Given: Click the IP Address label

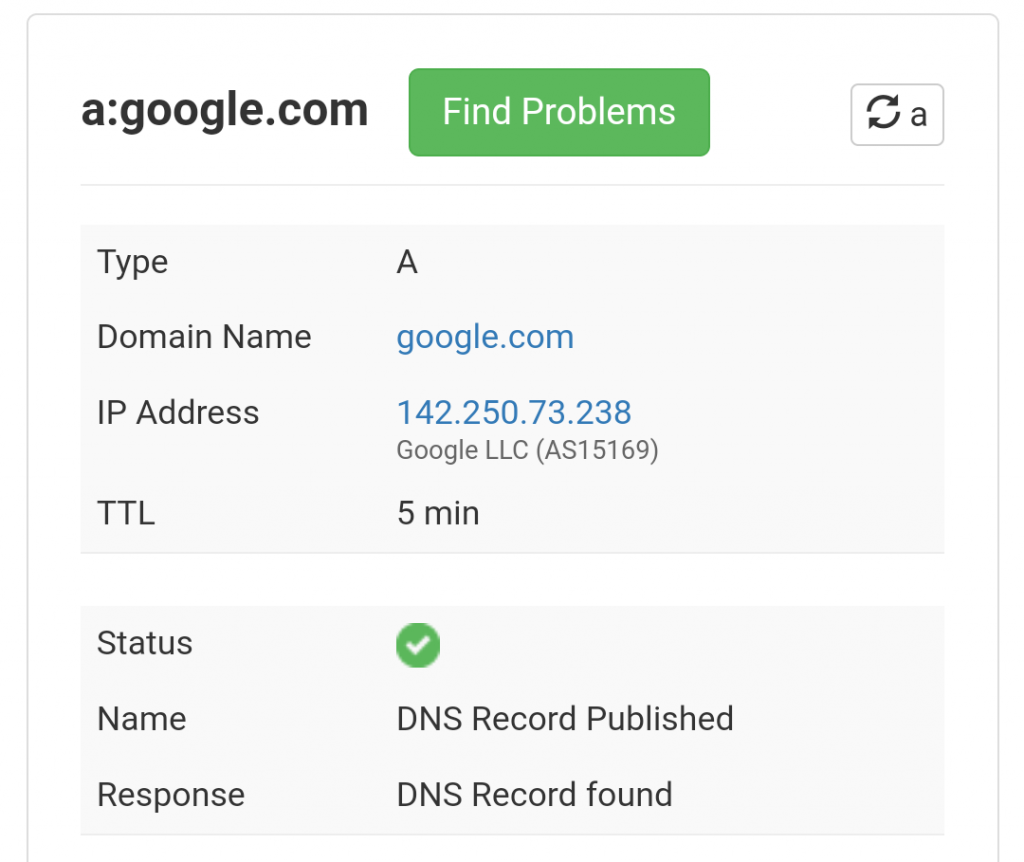Looking at the screenshot, I should (x=178, y=413).
